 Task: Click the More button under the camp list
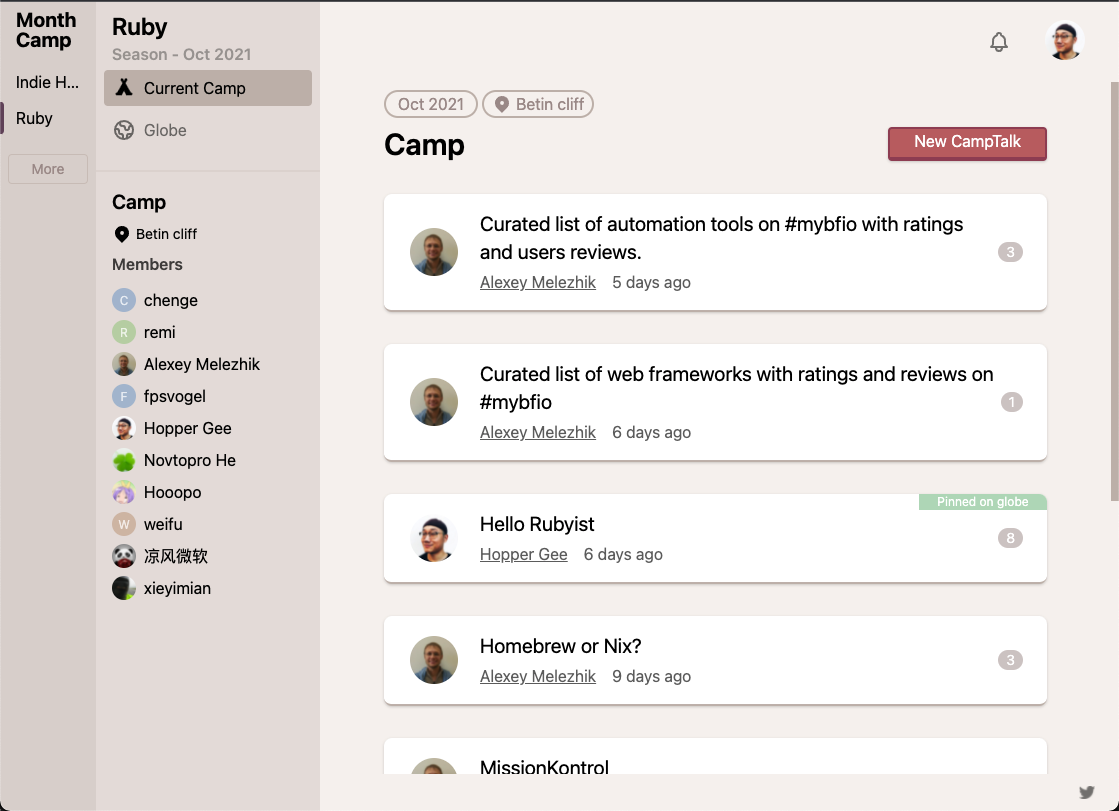tap(47, 168)
